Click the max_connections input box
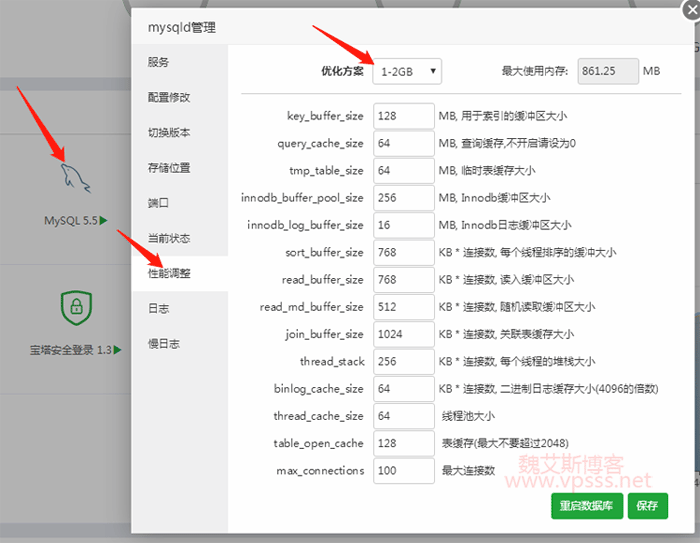Screen dimensions: 700x543 (x=403, y=470)
